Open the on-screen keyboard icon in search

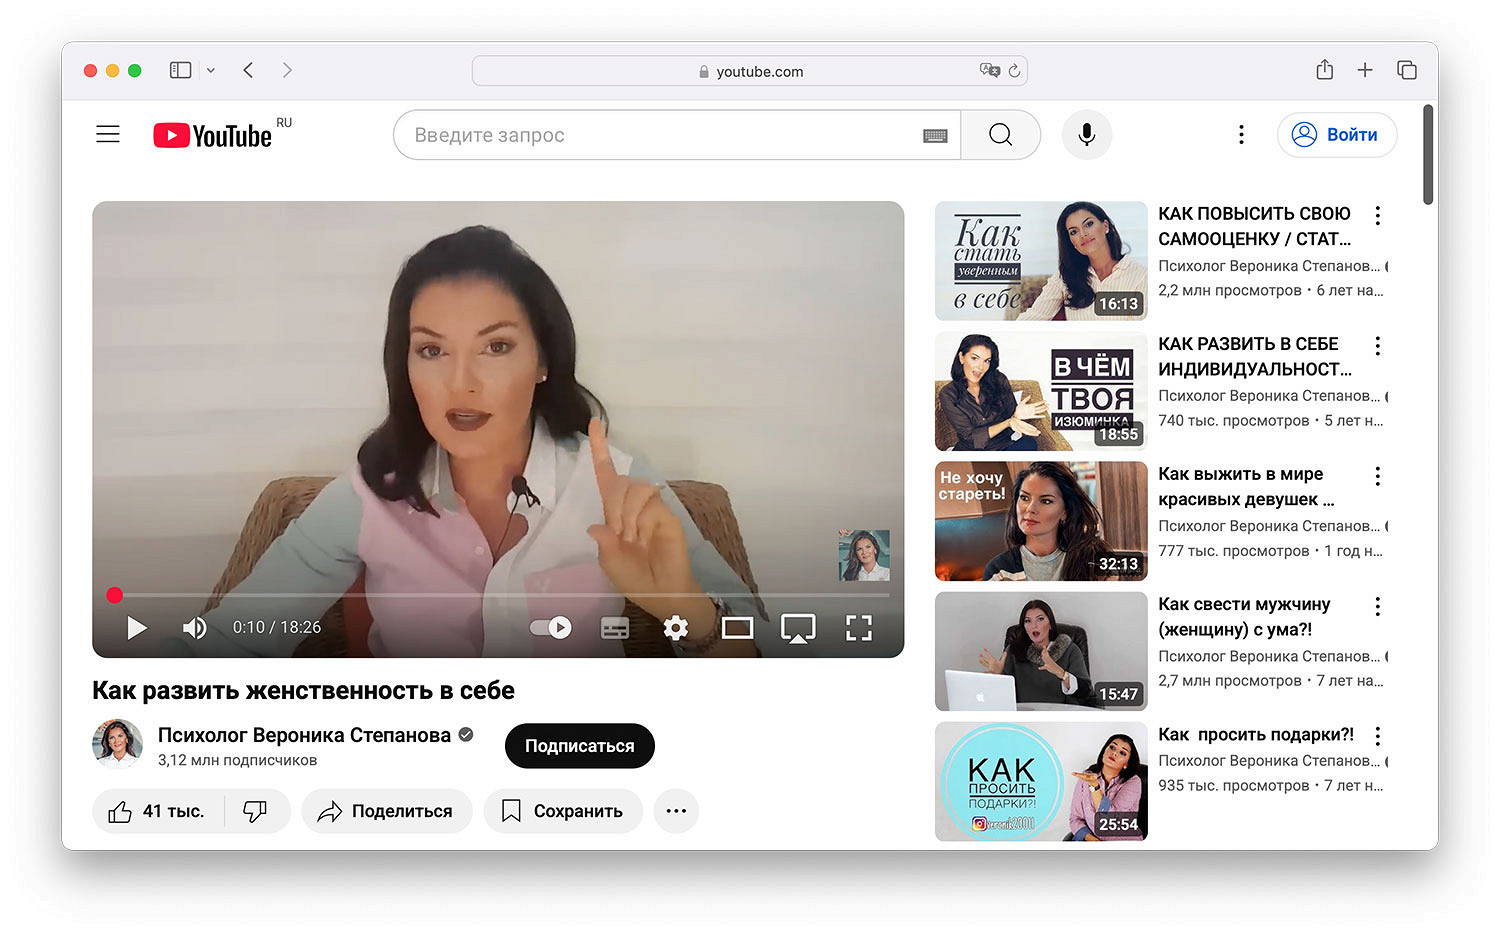tap(935, 136)
